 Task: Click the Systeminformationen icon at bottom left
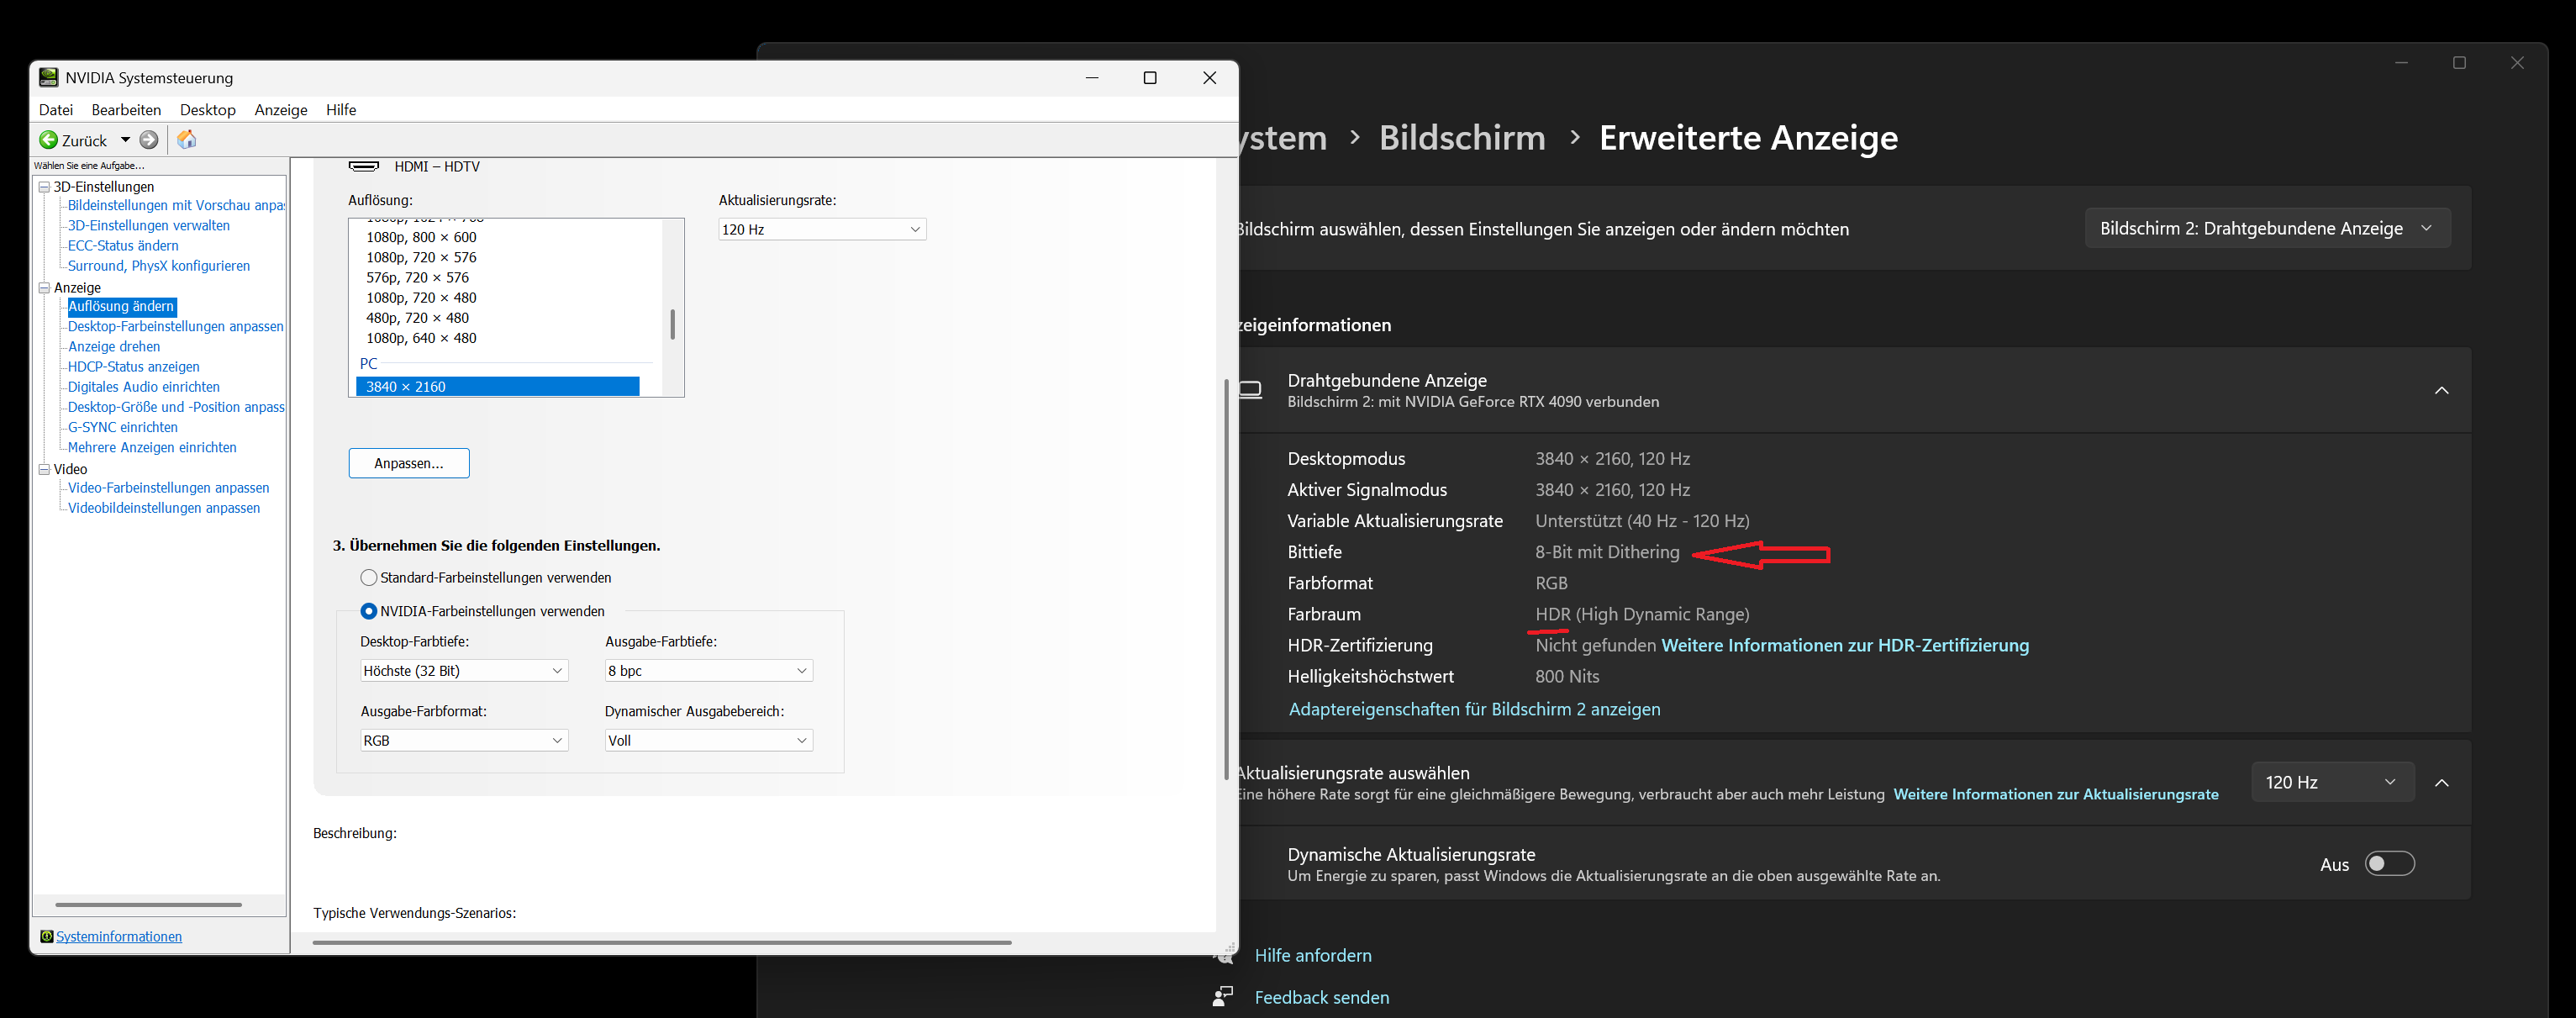point(46,935)
